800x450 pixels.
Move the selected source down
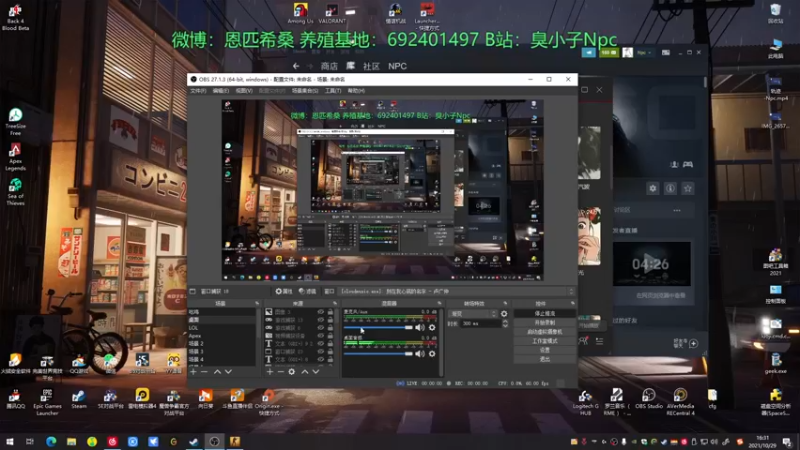pyautogui.click(x=316, y=372)
